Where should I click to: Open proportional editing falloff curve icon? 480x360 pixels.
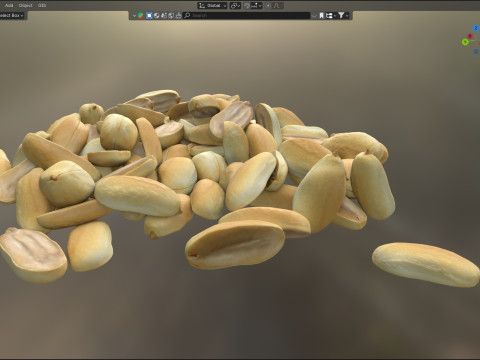point(276,6)
